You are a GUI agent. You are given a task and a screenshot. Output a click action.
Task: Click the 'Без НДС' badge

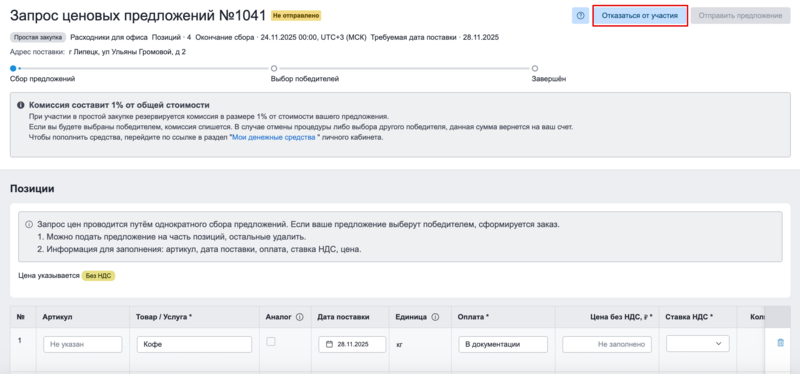point(98,276)
